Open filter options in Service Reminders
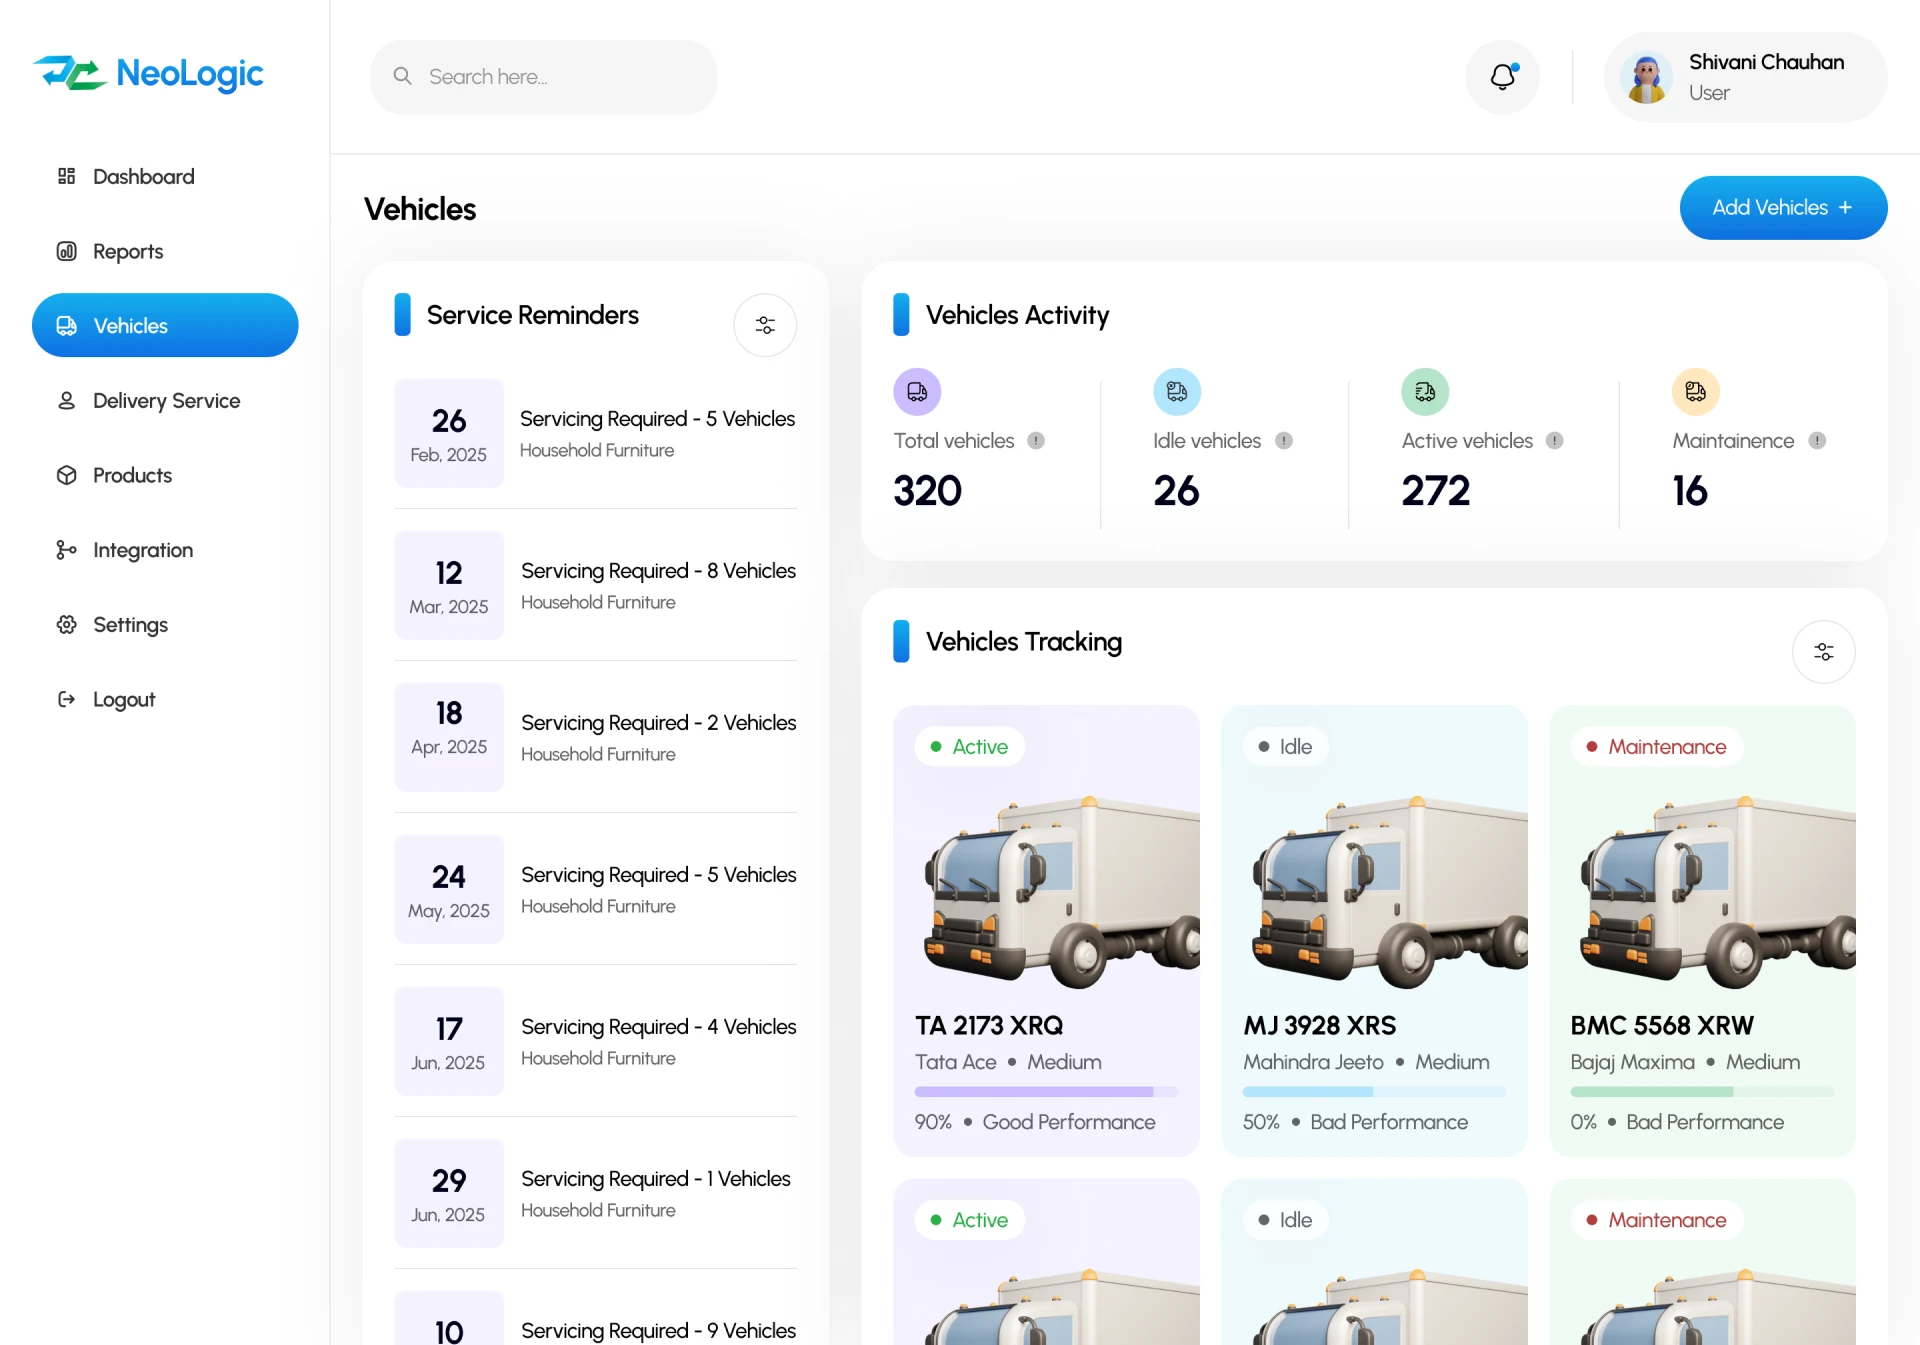Screen dimensions: 1920x1345 click(x=764, y=324)
